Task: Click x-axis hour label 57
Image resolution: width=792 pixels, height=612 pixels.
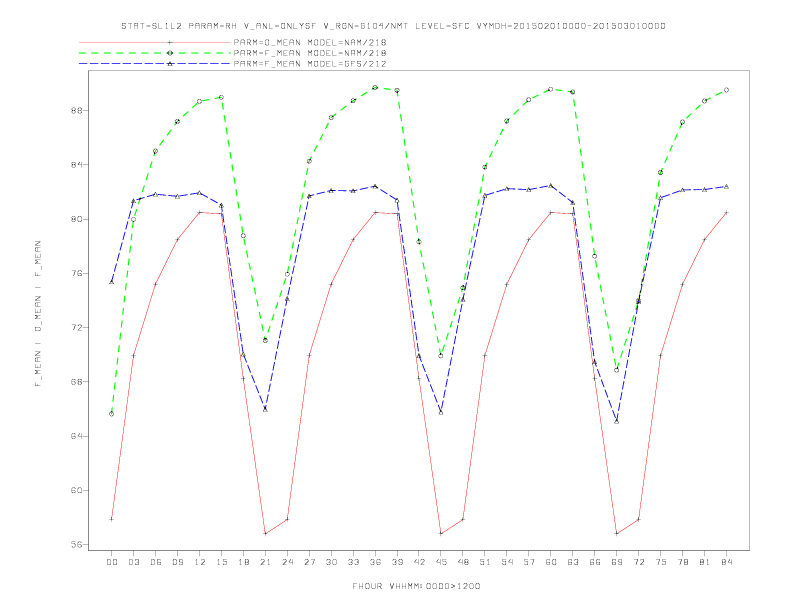Action: [x=529, y=562]
